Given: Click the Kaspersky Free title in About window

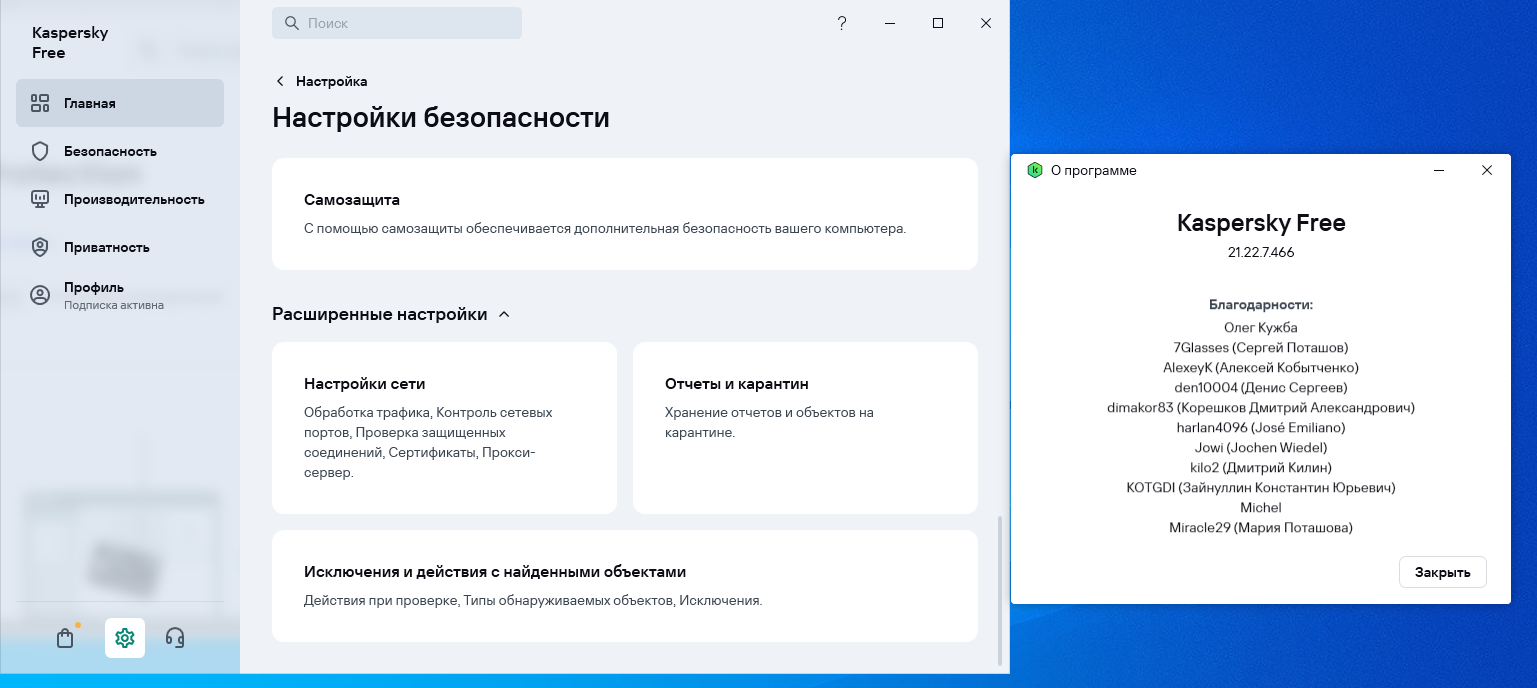Looking at the screenshot, I should coord(1261,223).
